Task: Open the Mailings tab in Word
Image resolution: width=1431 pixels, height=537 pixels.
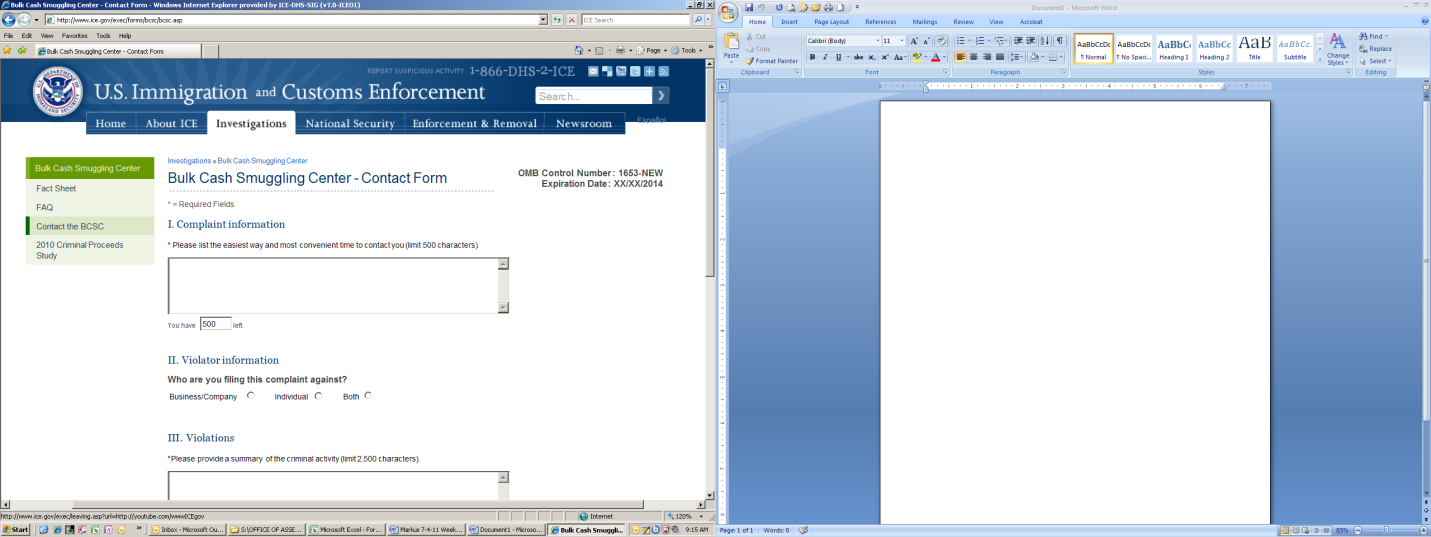Action: [x=925, y=21]
